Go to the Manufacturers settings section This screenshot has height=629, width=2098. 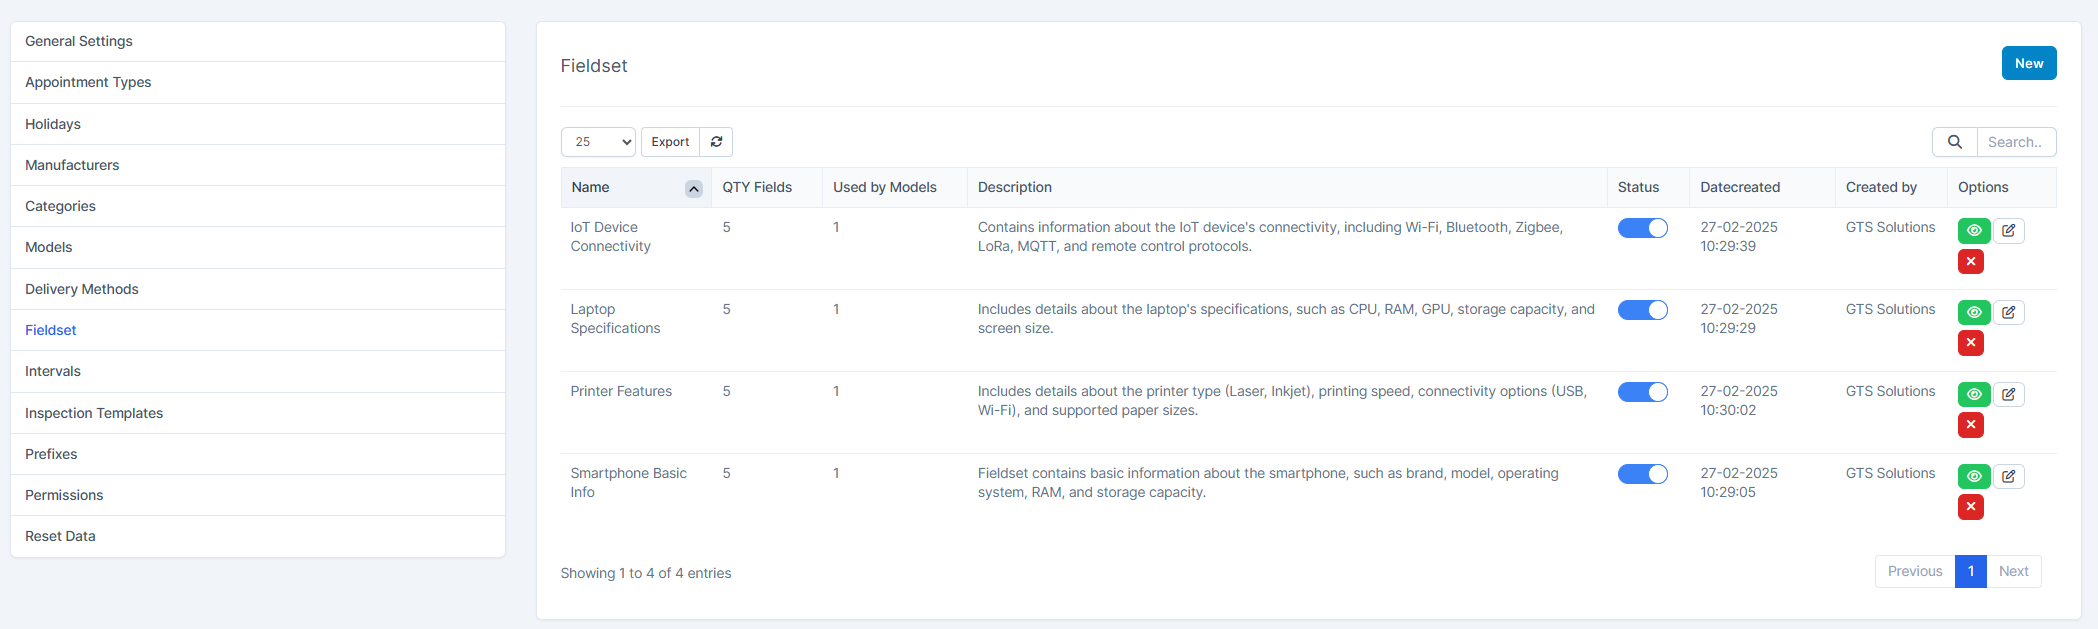point(72,165)
